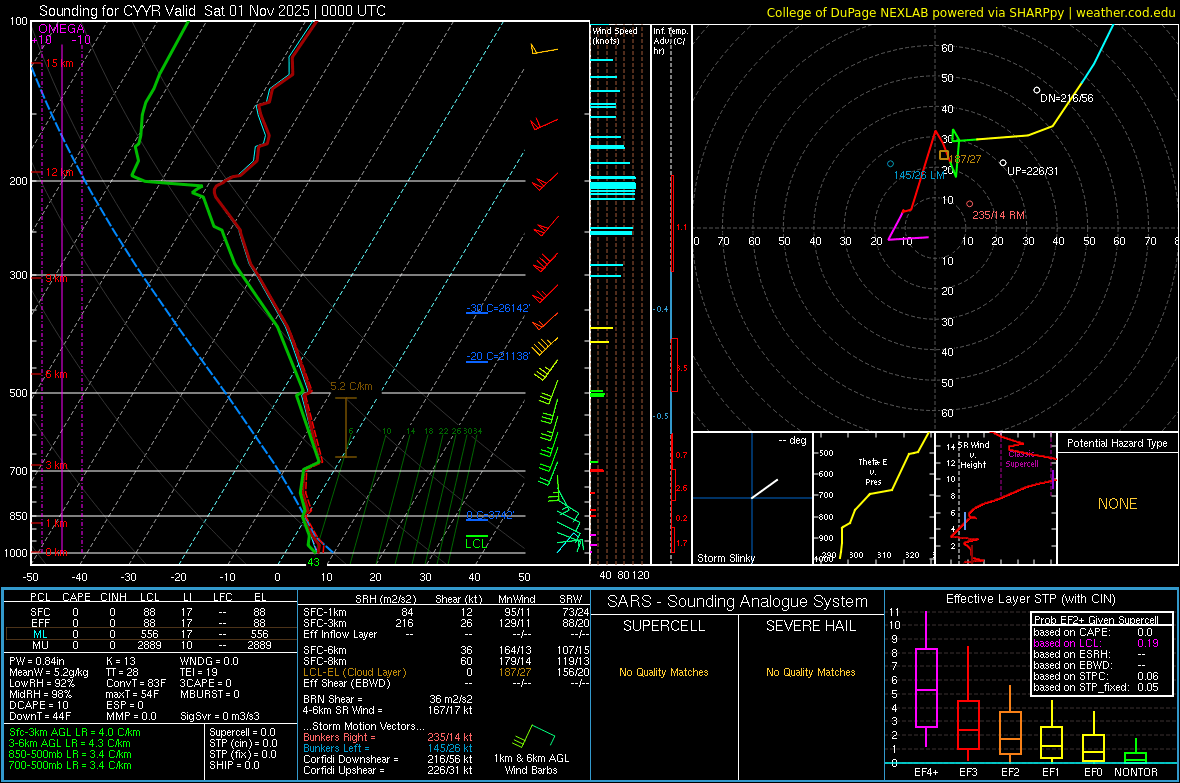Click the magenta 'based on LCL:' line

[1096, 643]
